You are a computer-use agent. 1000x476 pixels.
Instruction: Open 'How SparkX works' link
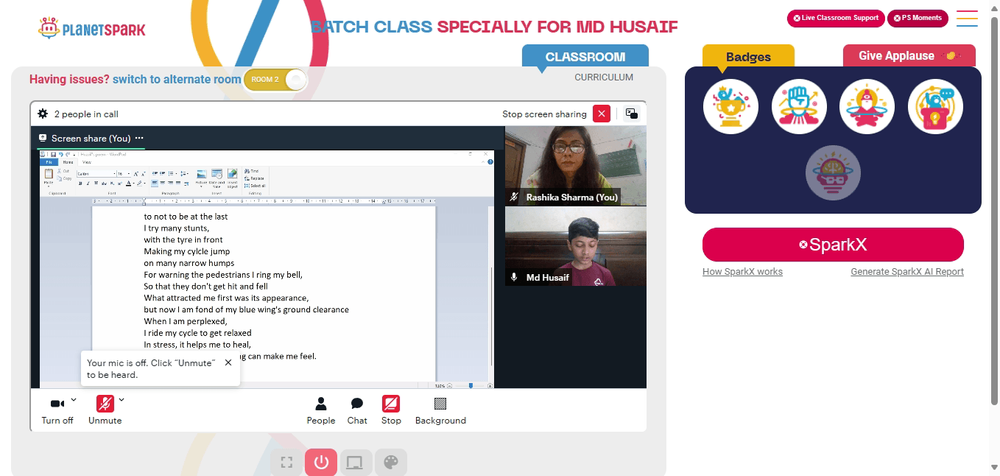click(x=742, y=272)
